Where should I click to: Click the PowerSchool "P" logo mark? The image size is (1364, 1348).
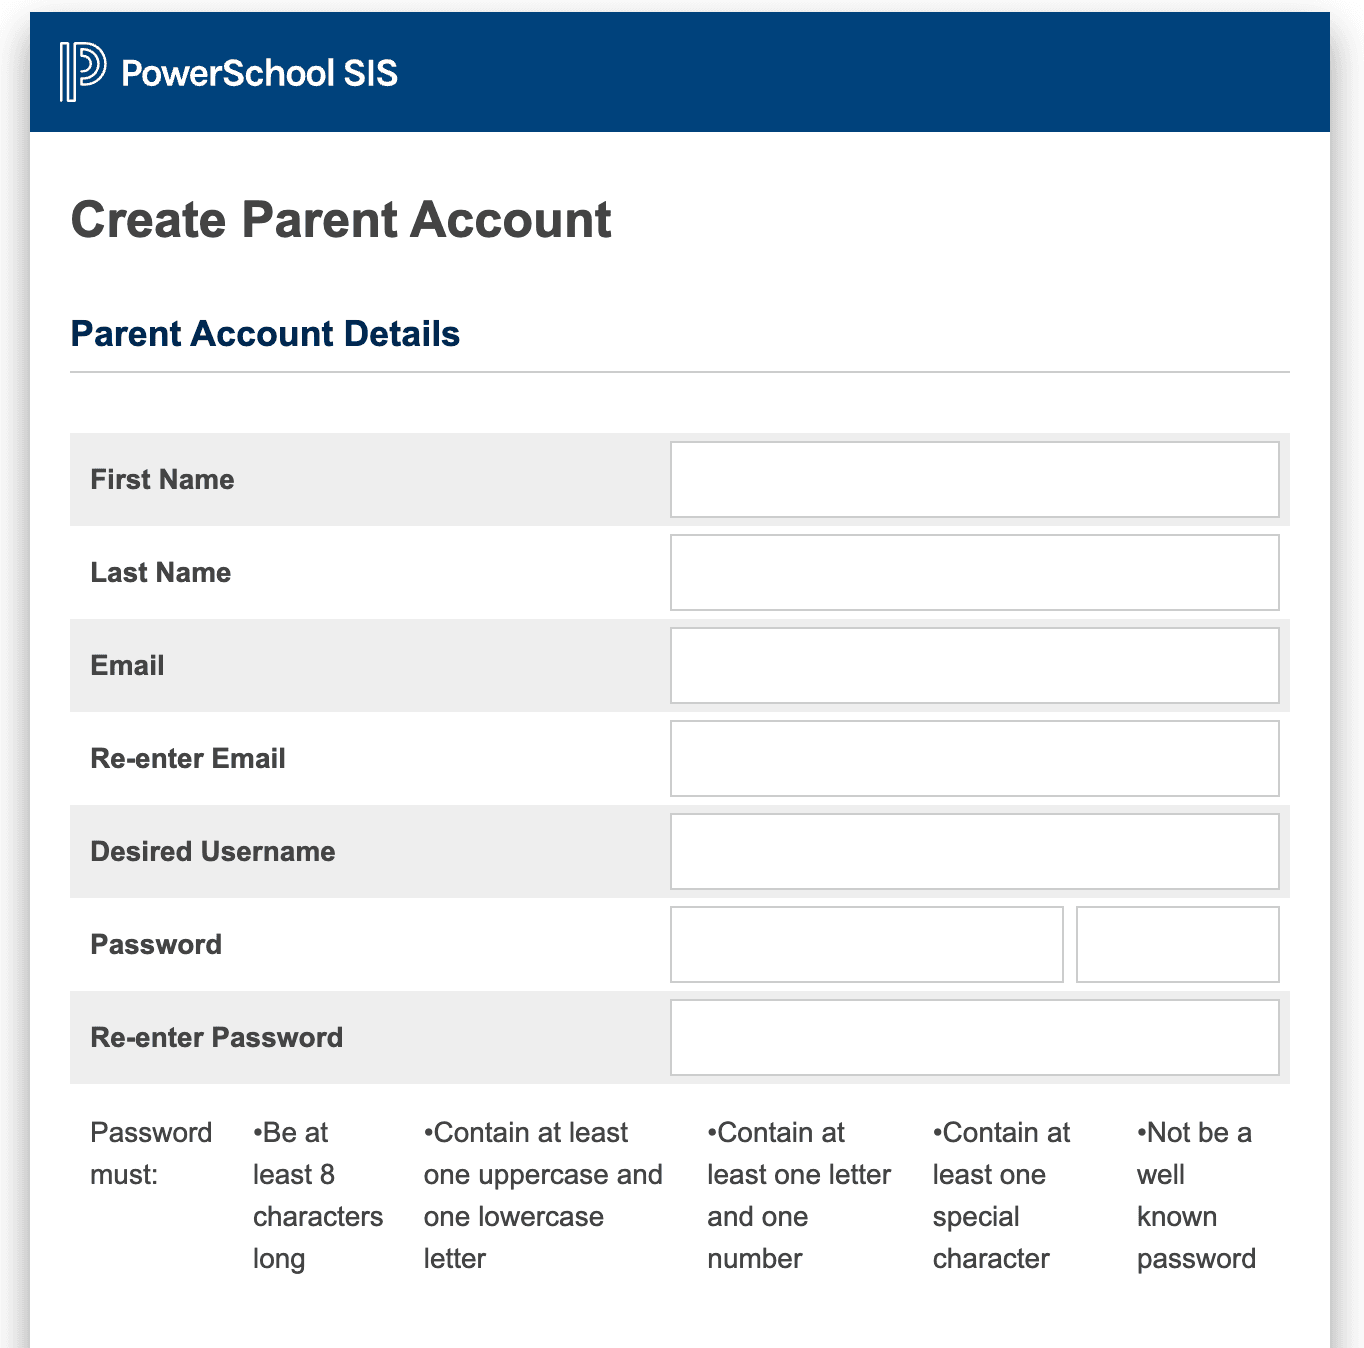click(x=82, y=71)
